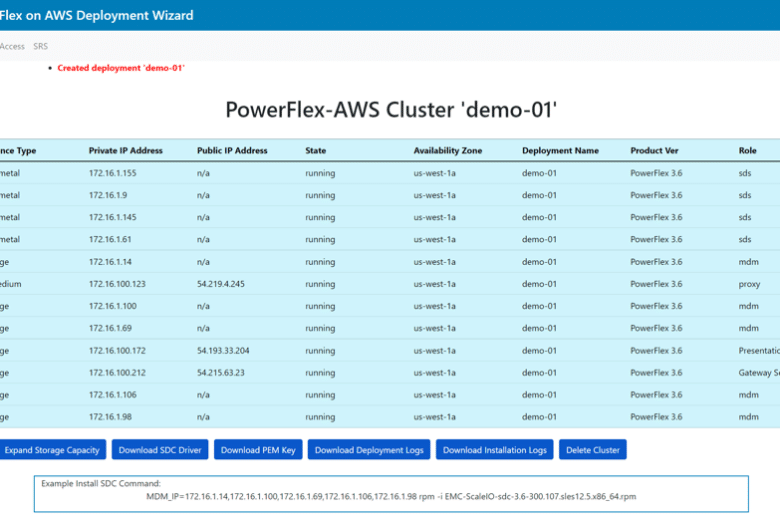Click the Role column header
This screenshot has width=780, height=516.
point(747,150)
